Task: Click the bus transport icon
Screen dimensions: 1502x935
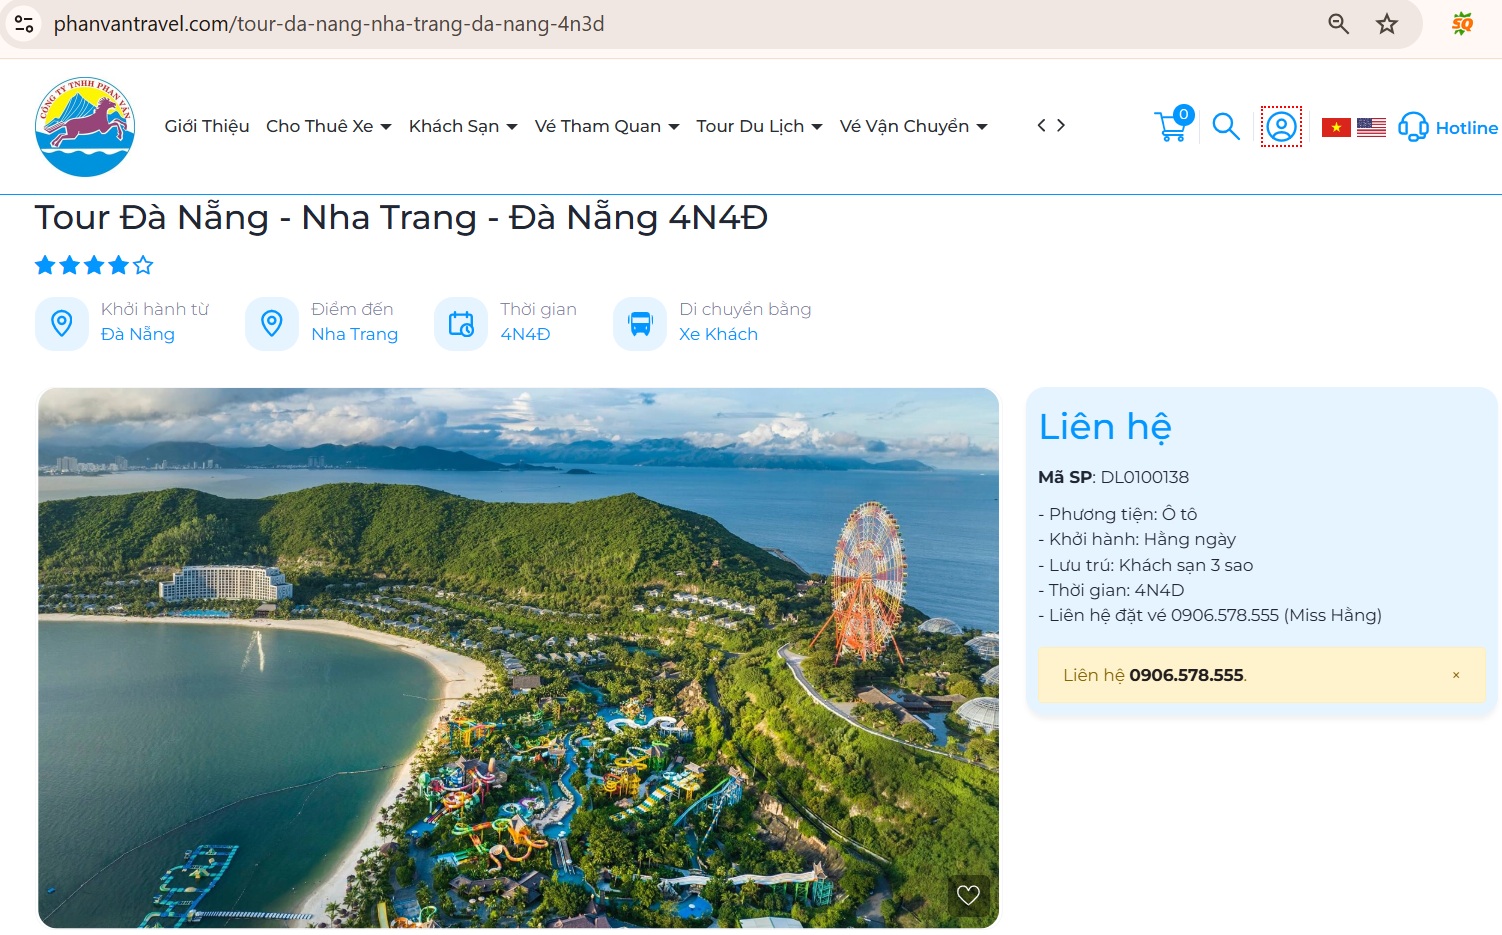Action: coord(640,323)
